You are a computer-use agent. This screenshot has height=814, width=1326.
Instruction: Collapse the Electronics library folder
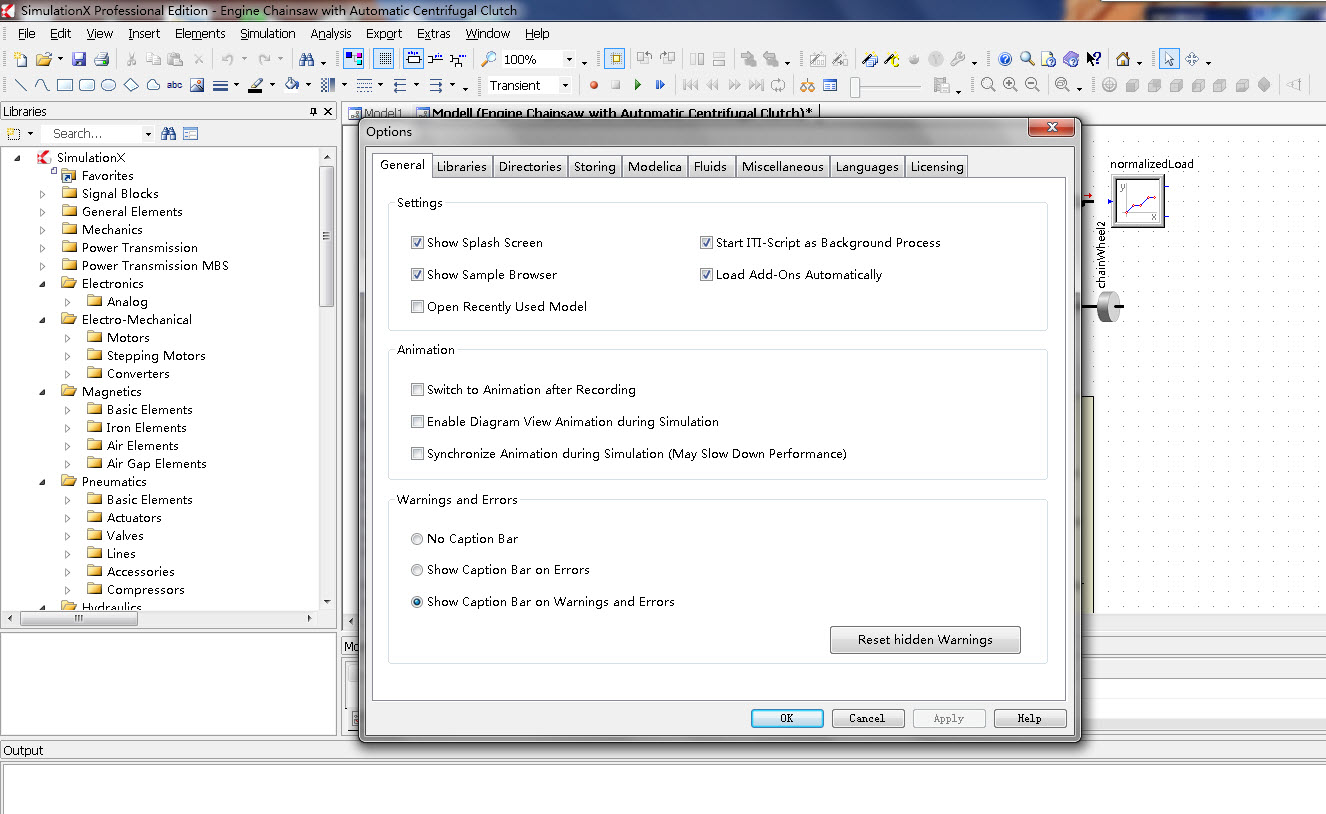(x=43, y=284)
